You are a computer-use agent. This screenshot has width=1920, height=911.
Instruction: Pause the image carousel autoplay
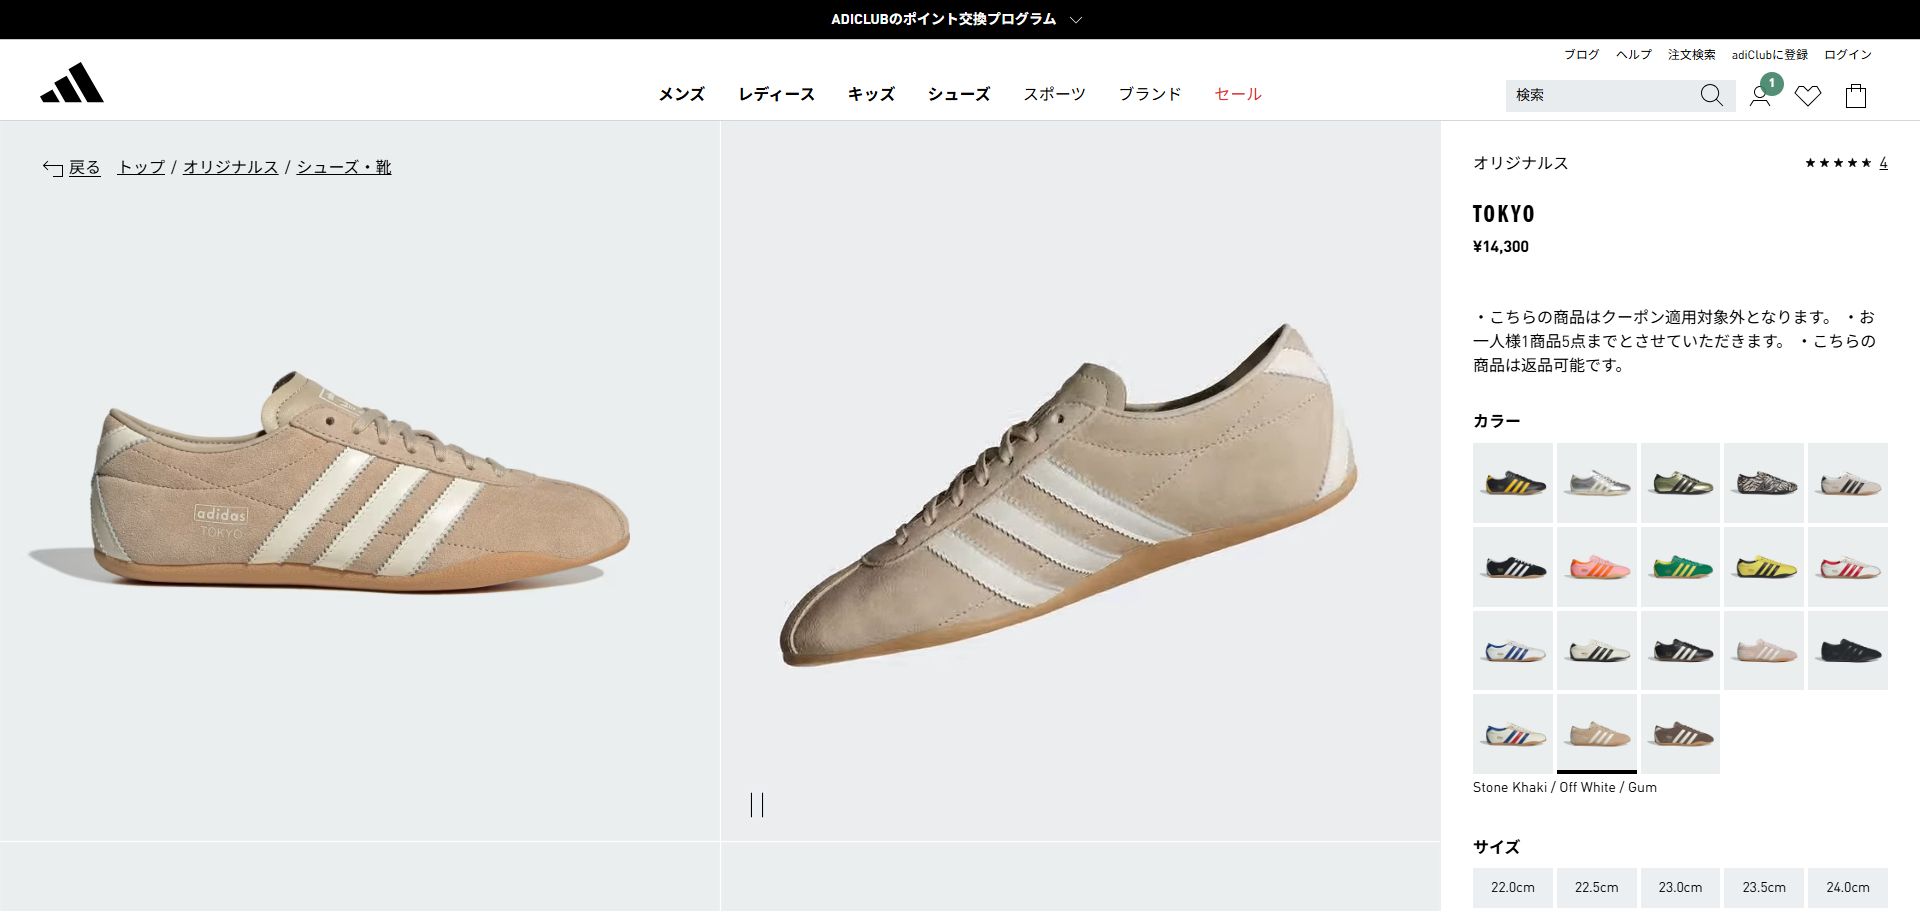(x=757, y=805)
